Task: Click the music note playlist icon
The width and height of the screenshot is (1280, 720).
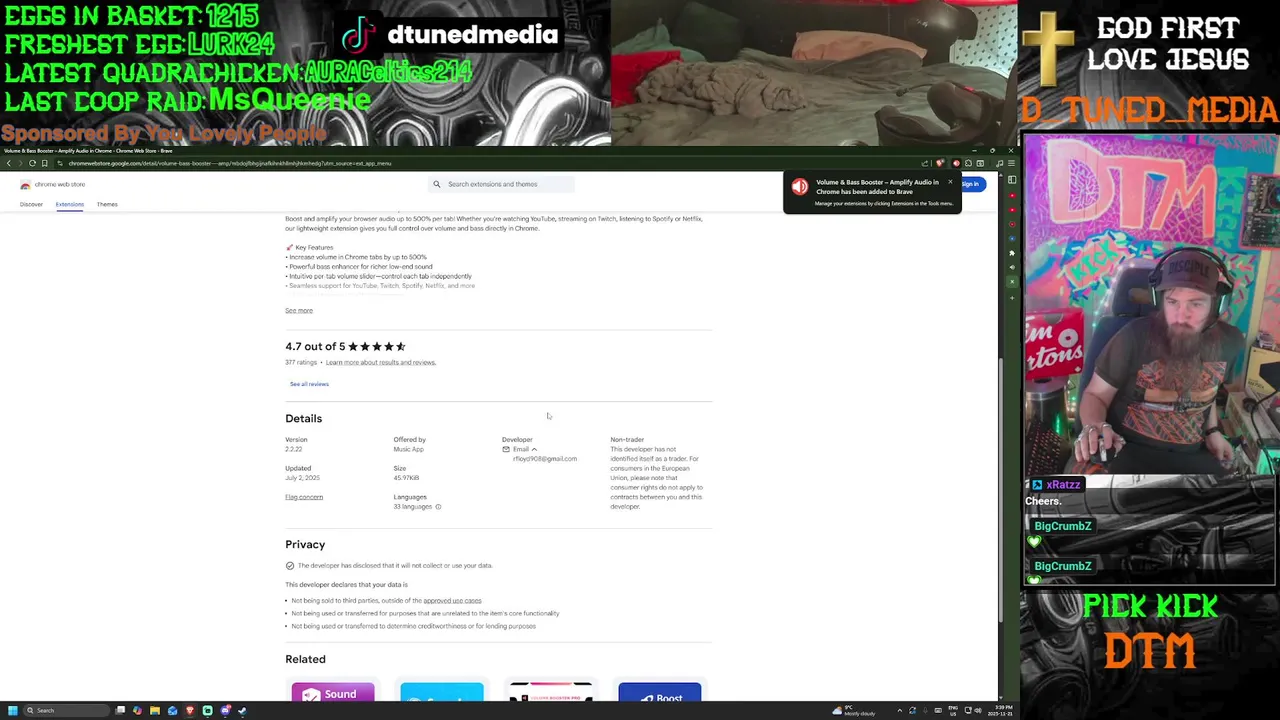Action: pos(999,163)
